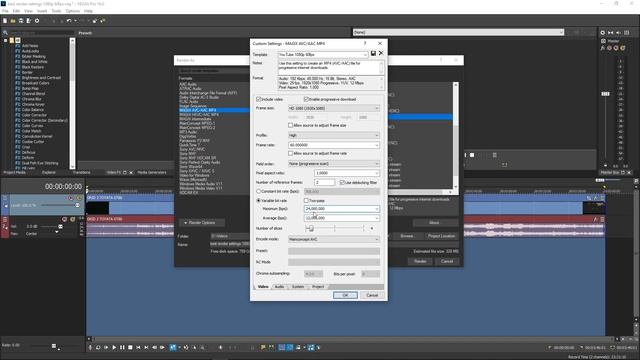Stop playback with the square Stop button
The height and width of the screenshot is (360, 640).
pyautogui.click(x=130, y=347)
